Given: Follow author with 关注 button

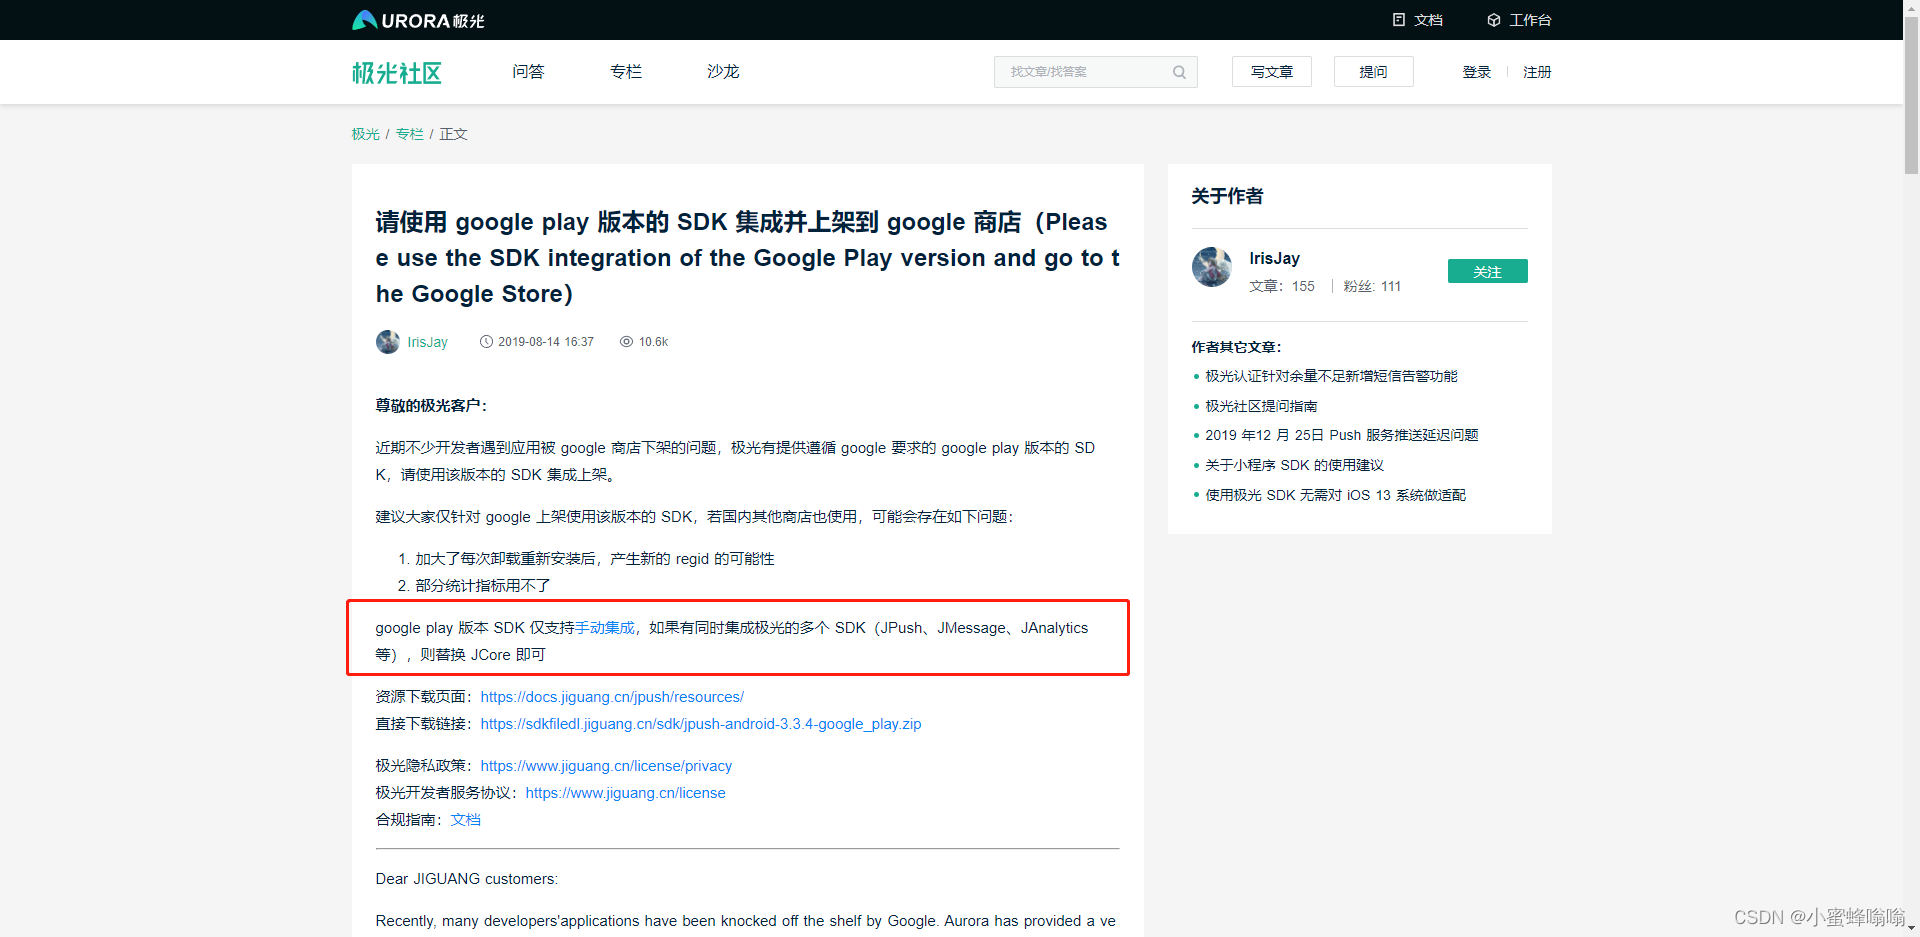Looking at the screenshot, I should pyautogui.click(x=1487, y=271).
